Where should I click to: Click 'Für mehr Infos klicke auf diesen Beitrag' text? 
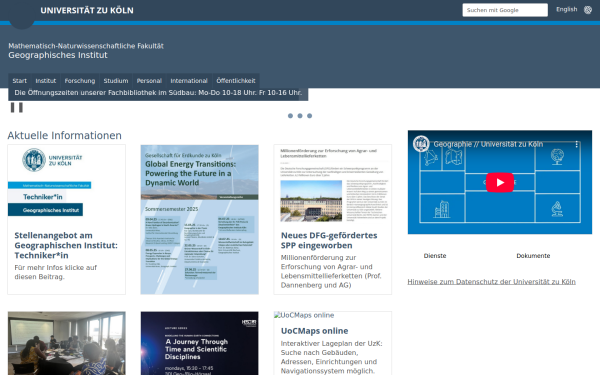pos(55,272)
